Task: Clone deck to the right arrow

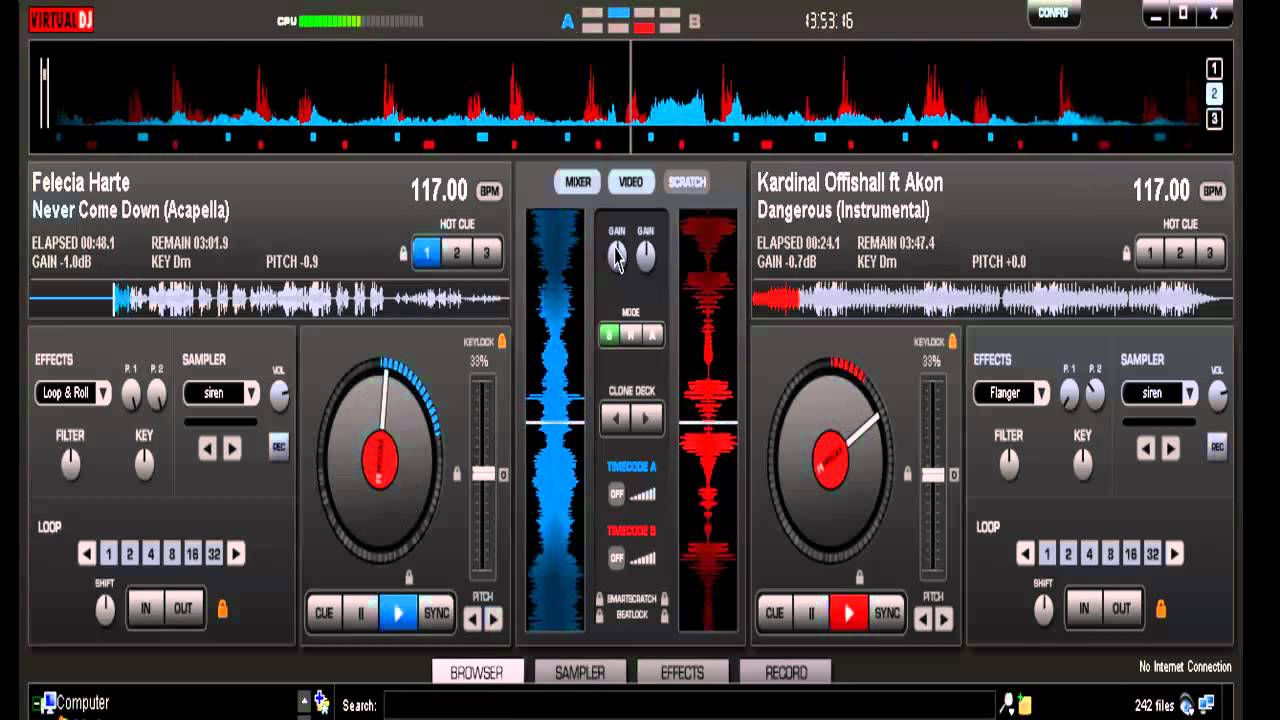Action: 646,418
